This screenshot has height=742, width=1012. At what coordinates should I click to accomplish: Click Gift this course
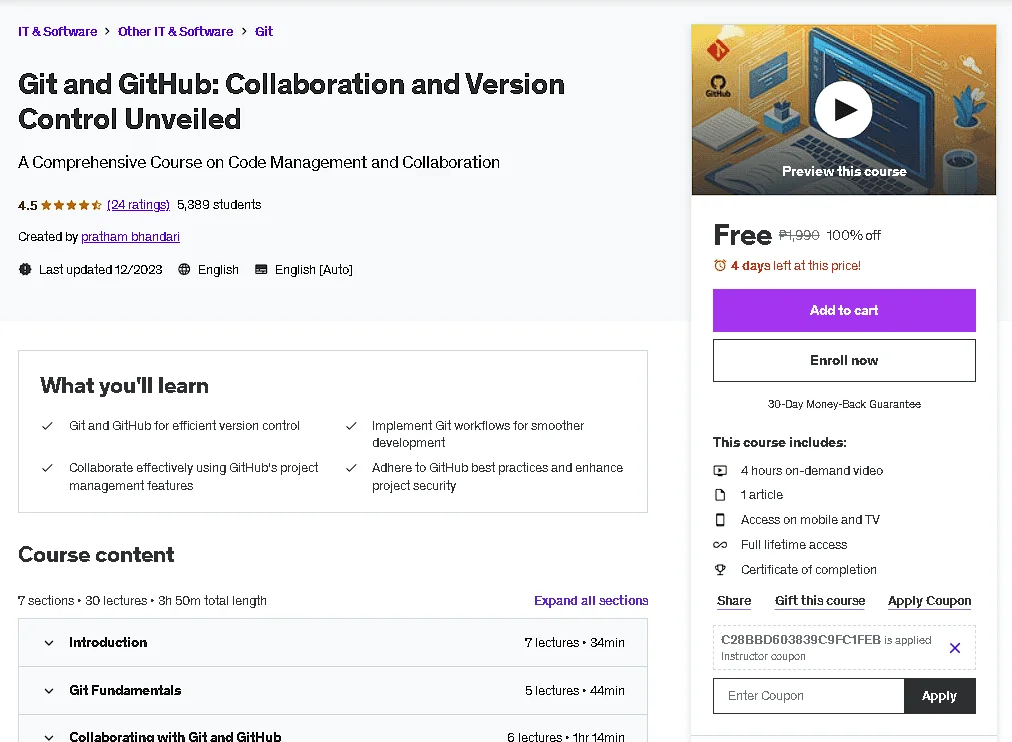[820, 601]
